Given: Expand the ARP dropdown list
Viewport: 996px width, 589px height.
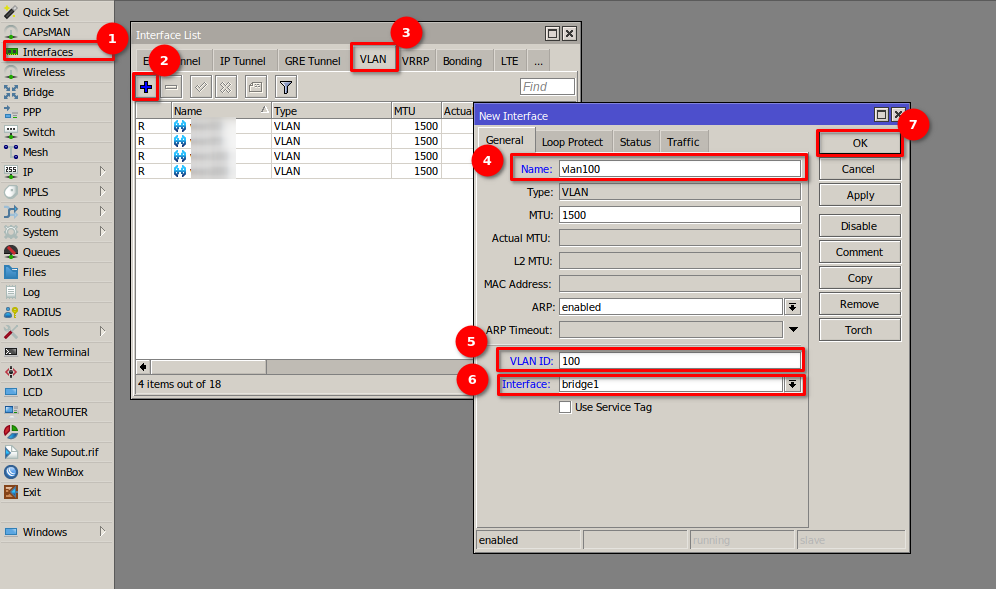Looking at the screenshot, I should 792,307.
